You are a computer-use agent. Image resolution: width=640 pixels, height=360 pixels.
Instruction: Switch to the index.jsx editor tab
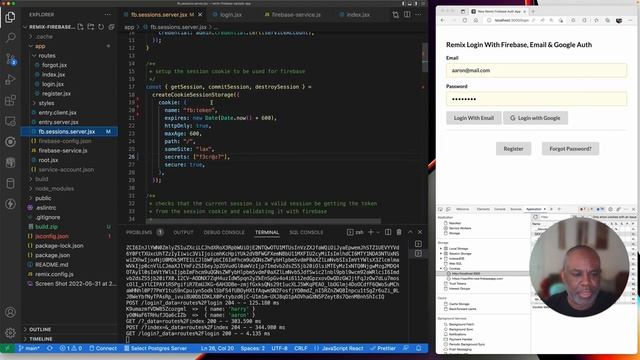358,15
